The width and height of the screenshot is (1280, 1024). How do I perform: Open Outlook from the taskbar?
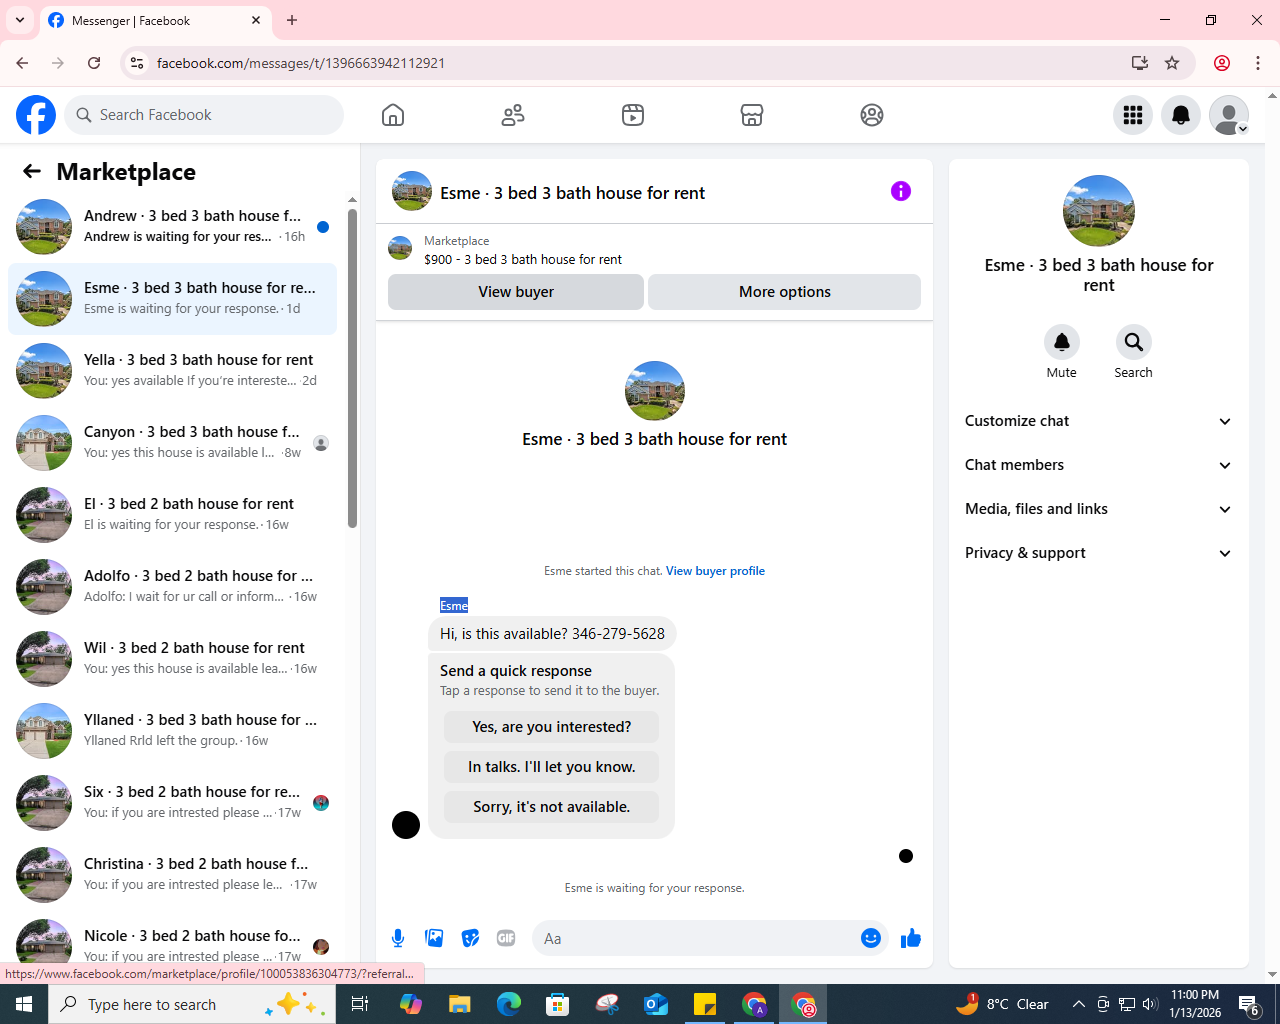[x=656, y=1004]
